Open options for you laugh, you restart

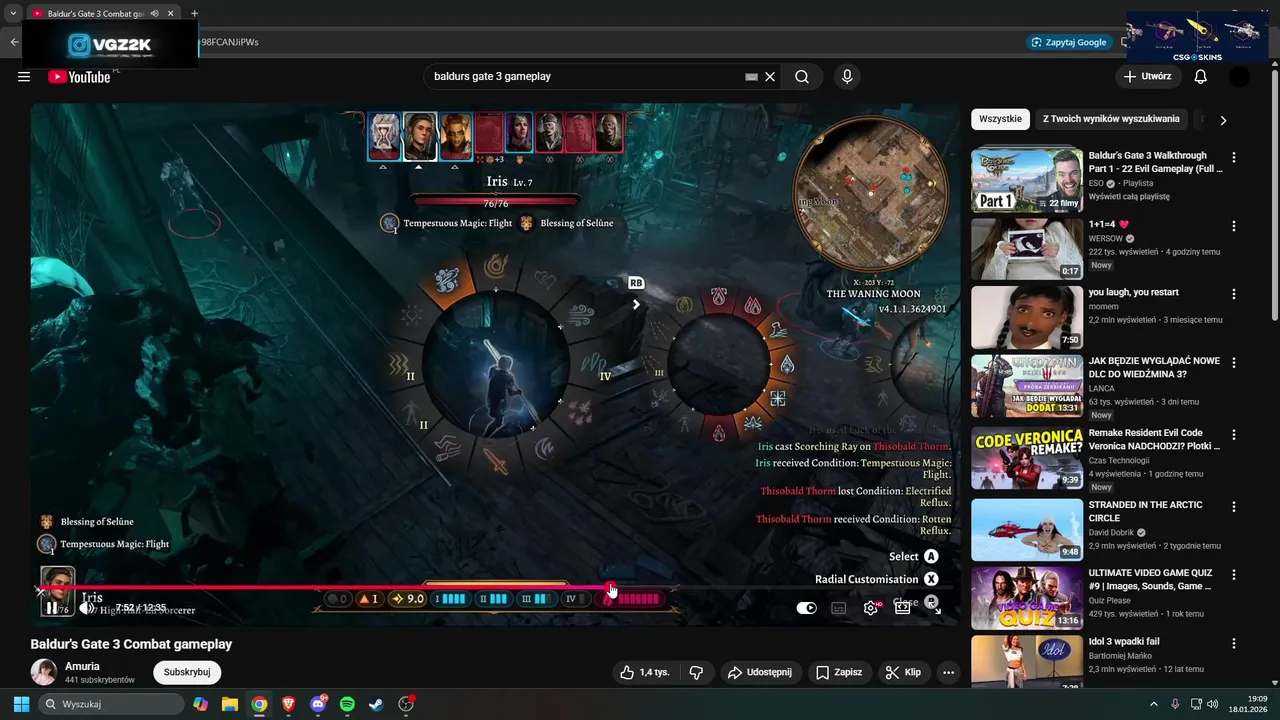click(x=1234, y=294)
